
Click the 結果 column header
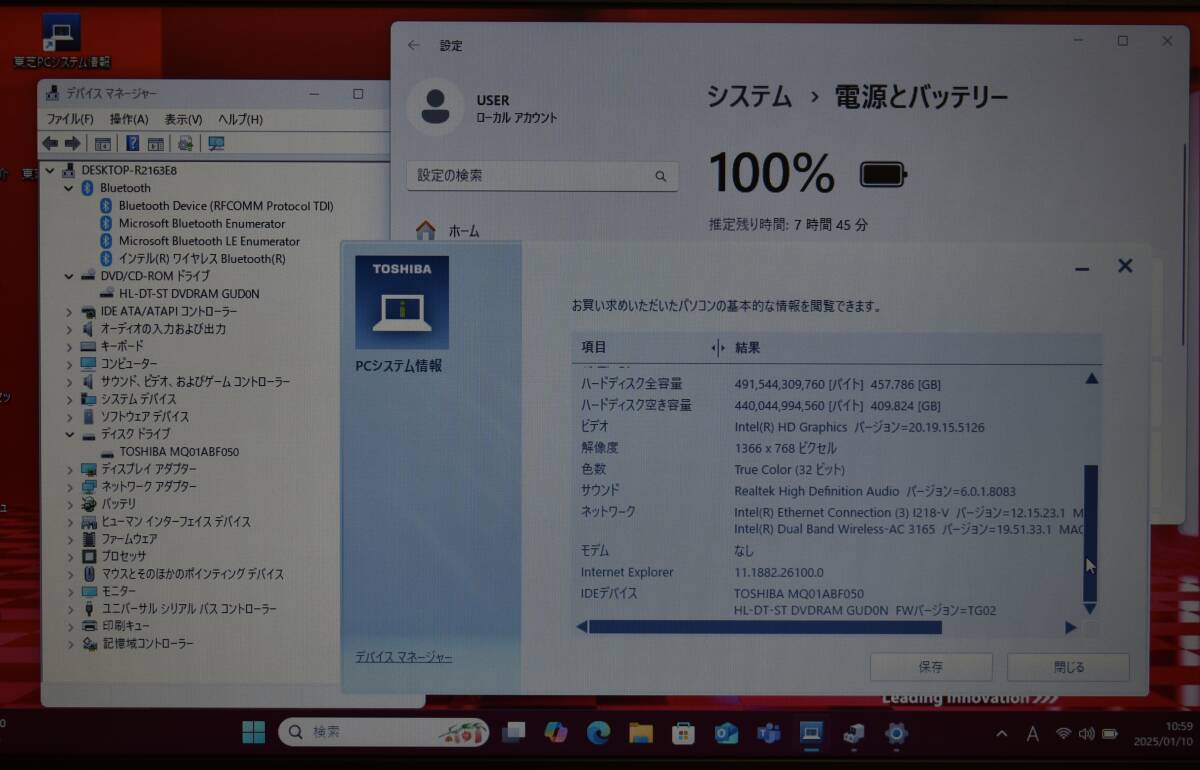pos(747,347)
